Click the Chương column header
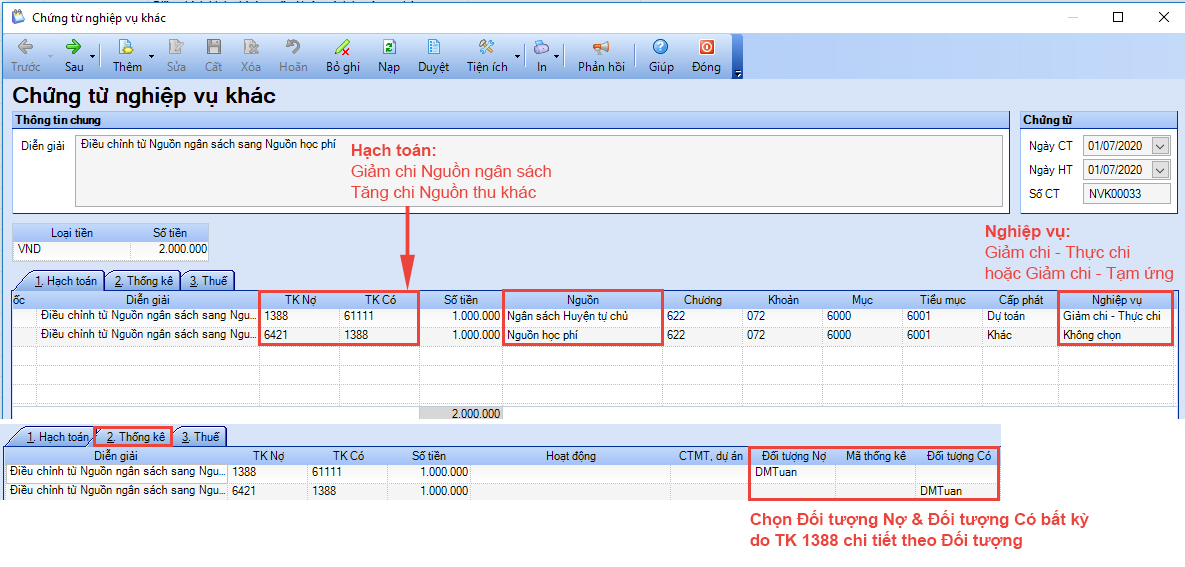This screenshot has height=567, width=1185. click(703, 300)
